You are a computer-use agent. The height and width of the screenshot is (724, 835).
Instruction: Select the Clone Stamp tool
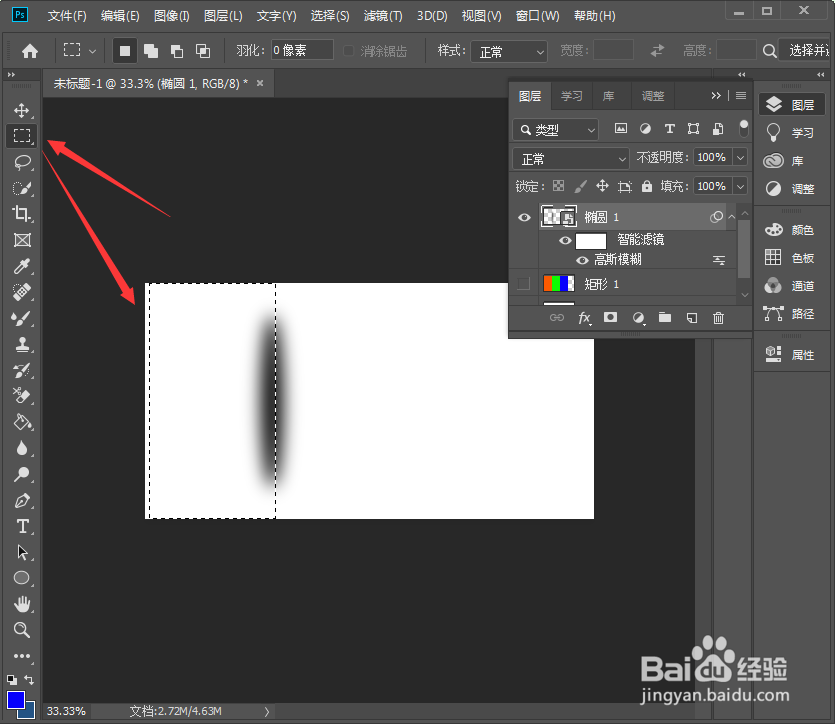point(21,344)
